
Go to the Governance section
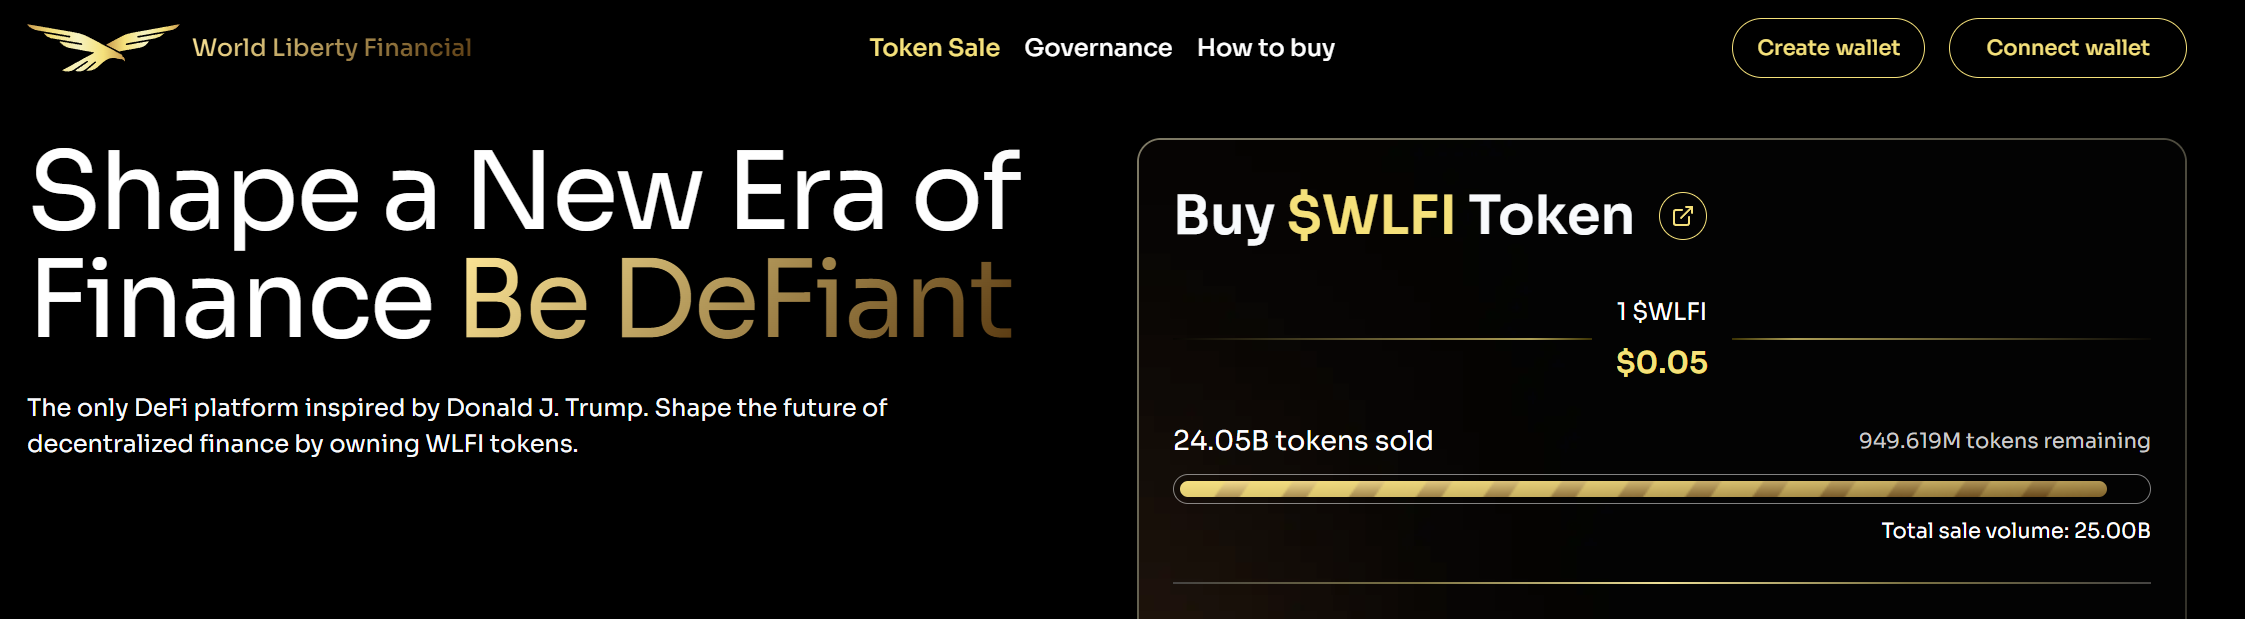[1098, 48]
